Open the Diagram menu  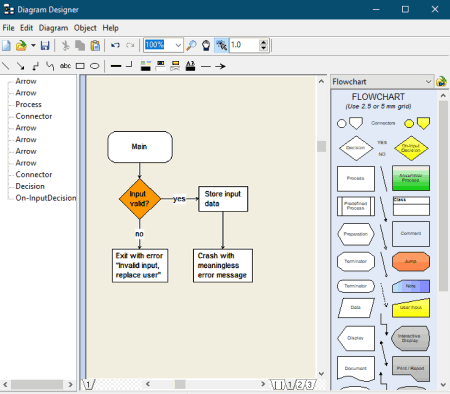(x=53, y=28)
